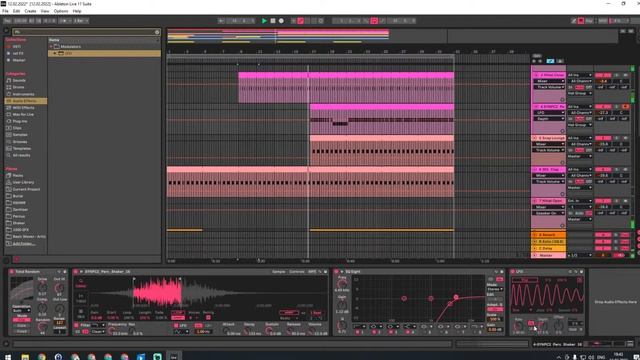Image resolution: width=640 pixels, height=360 pixels.
Task: Fold the 4 HiHat Close track
Action: pos(536,75)
